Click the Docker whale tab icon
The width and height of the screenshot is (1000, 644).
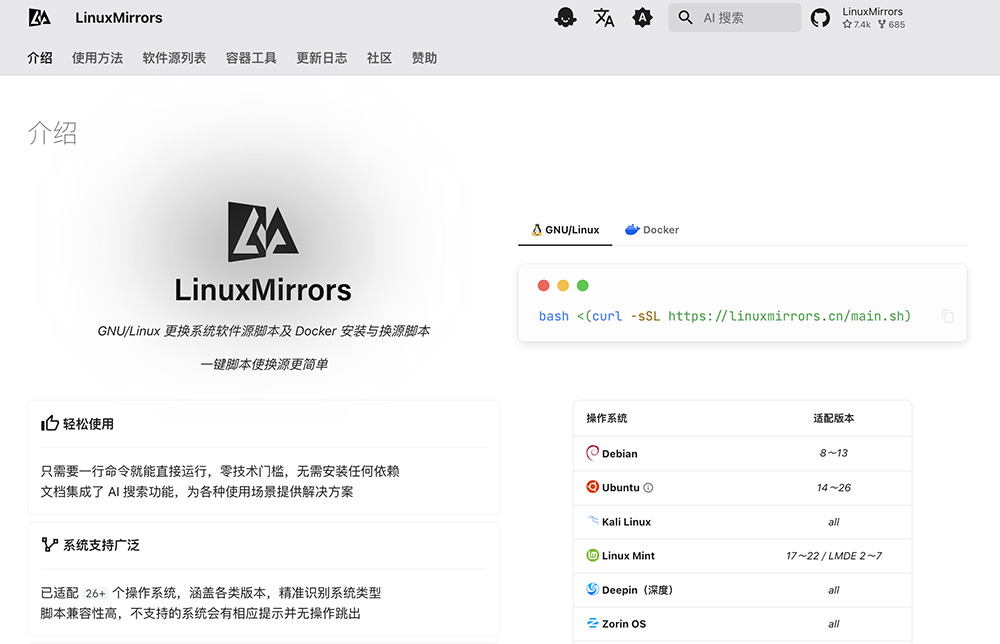[632, 230]
